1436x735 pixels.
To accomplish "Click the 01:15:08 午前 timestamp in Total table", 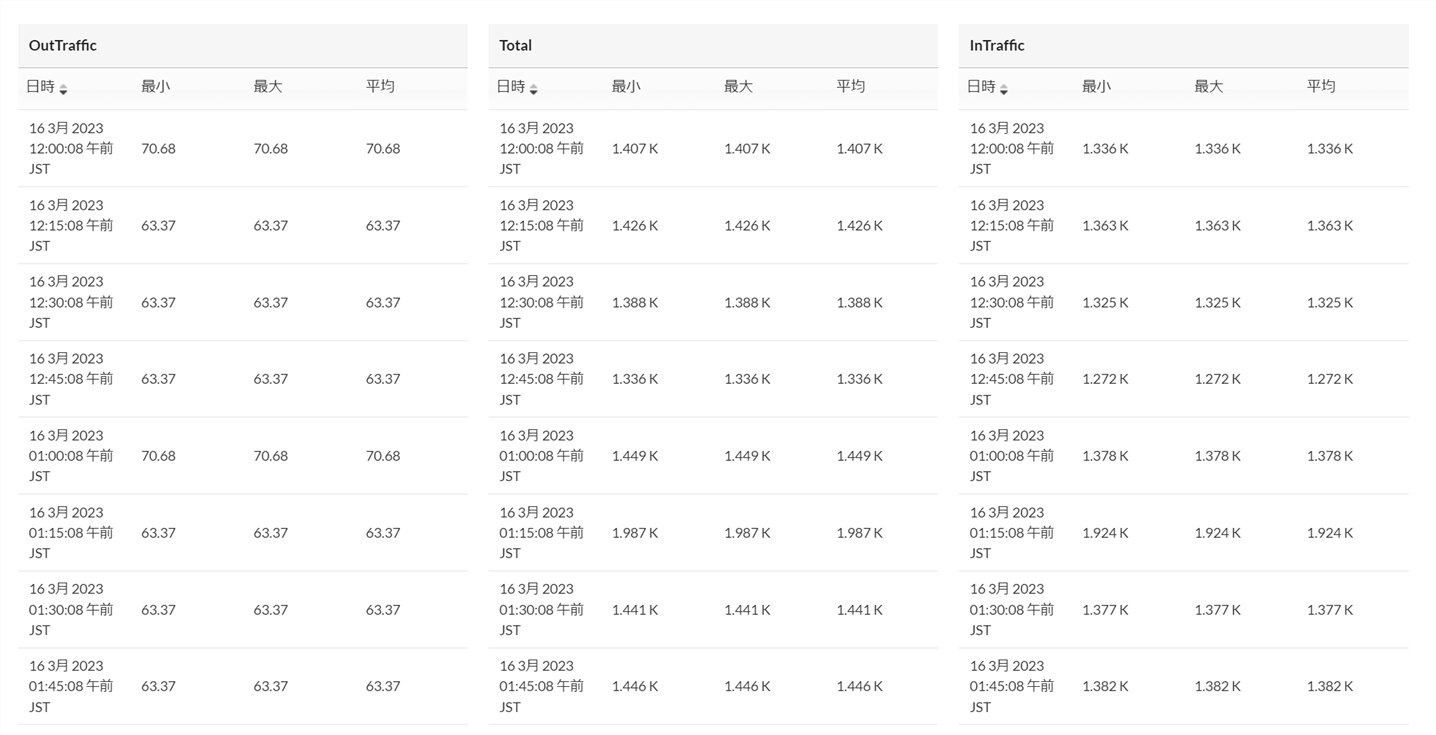I will 541,532.
